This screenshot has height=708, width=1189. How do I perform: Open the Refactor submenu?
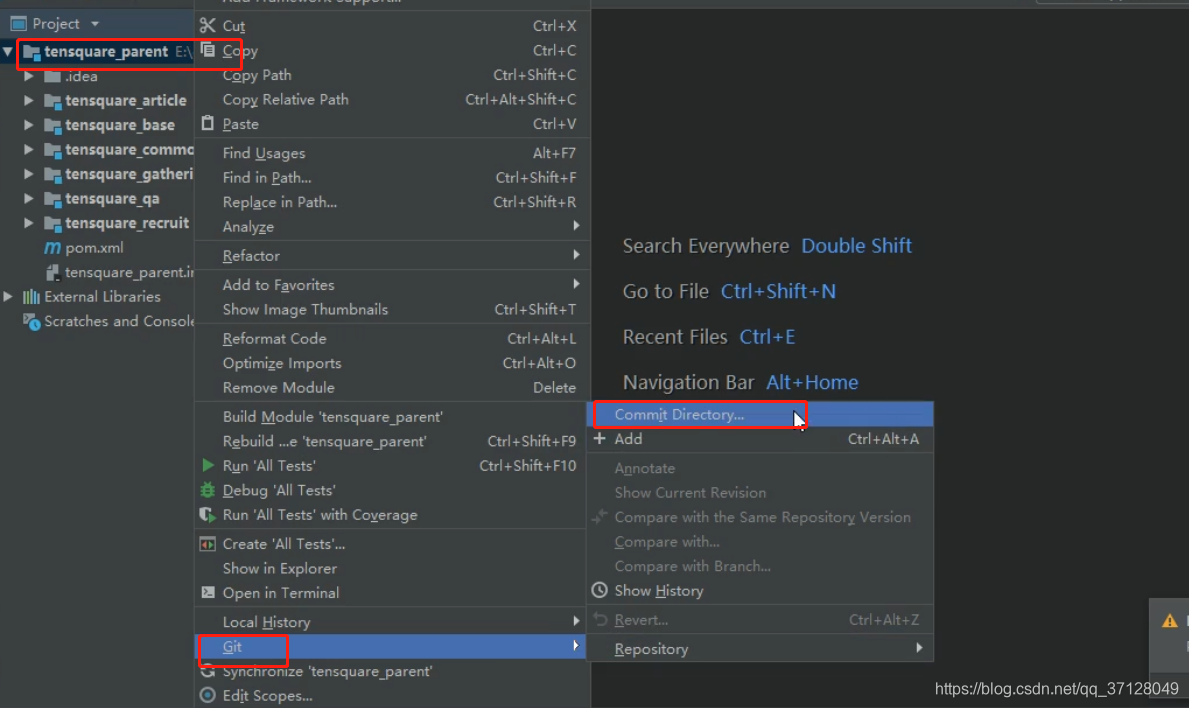[x=391, y=255]
